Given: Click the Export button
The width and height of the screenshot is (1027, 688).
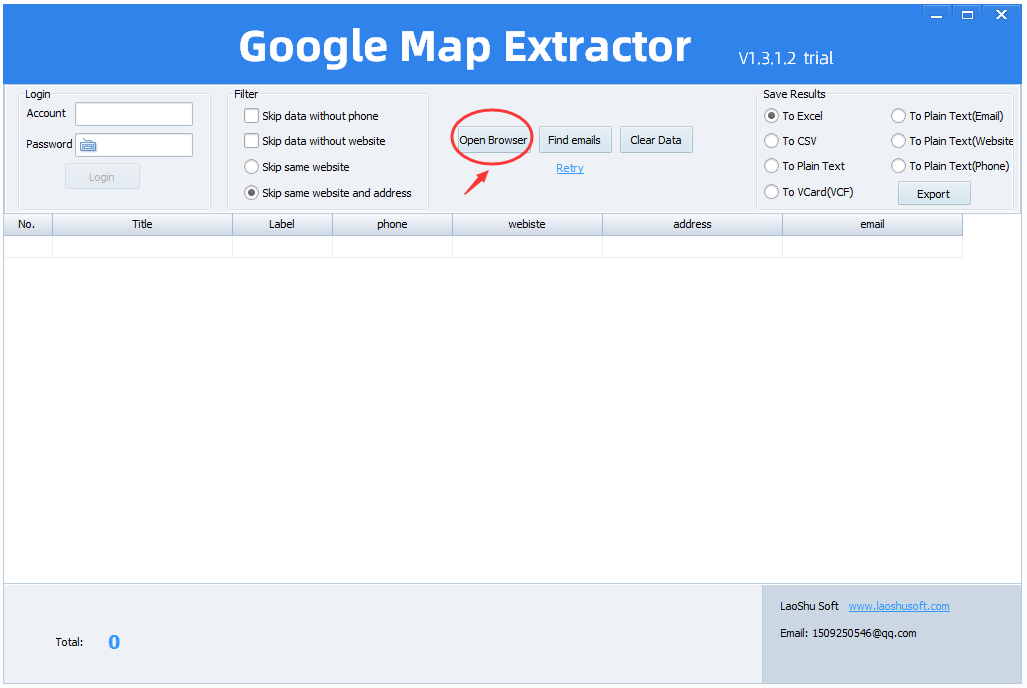Looking at the screenshot, I should pyautogui.click(x=933, y=194).
